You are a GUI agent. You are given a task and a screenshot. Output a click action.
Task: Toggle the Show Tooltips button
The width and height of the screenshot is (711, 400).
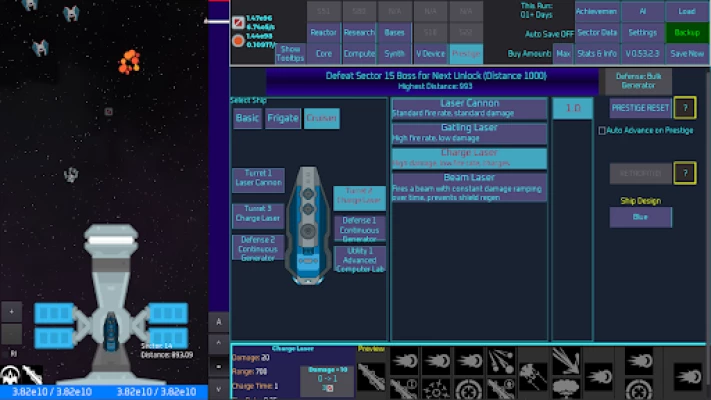[x=290, y=52]
